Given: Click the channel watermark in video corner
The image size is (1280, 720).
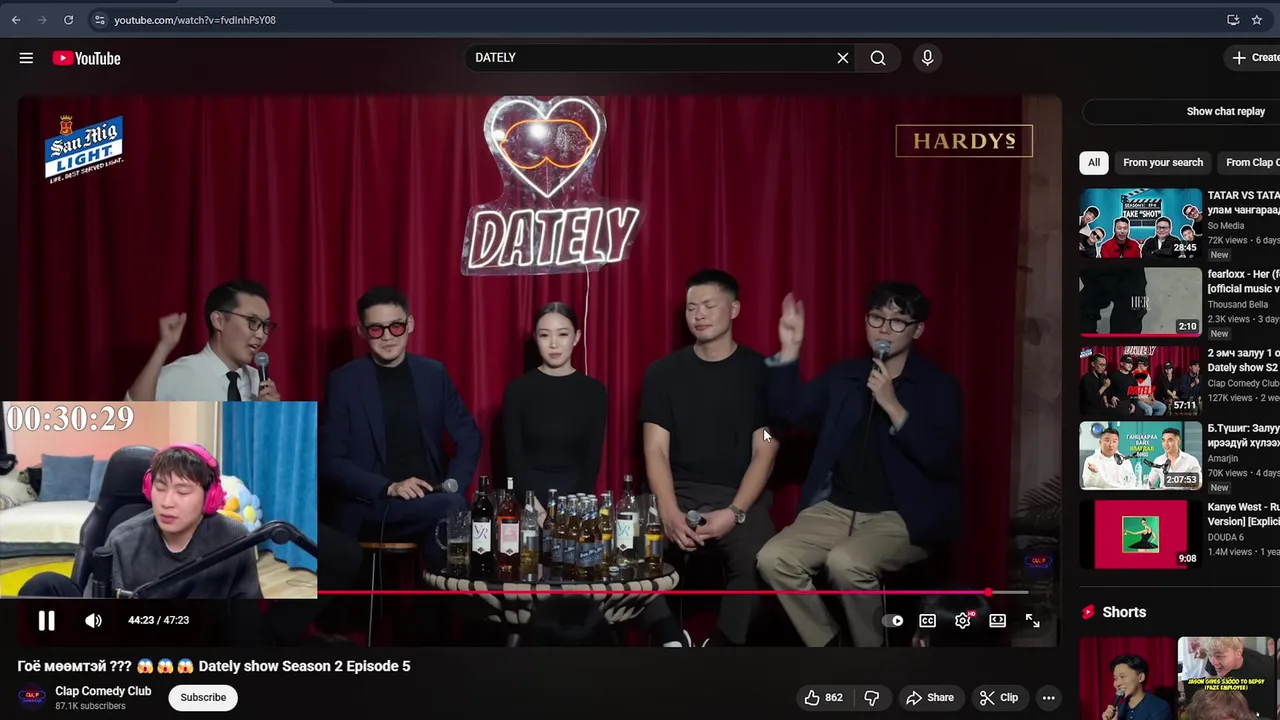Looking at the screenshot, I should pos(1039,561).
